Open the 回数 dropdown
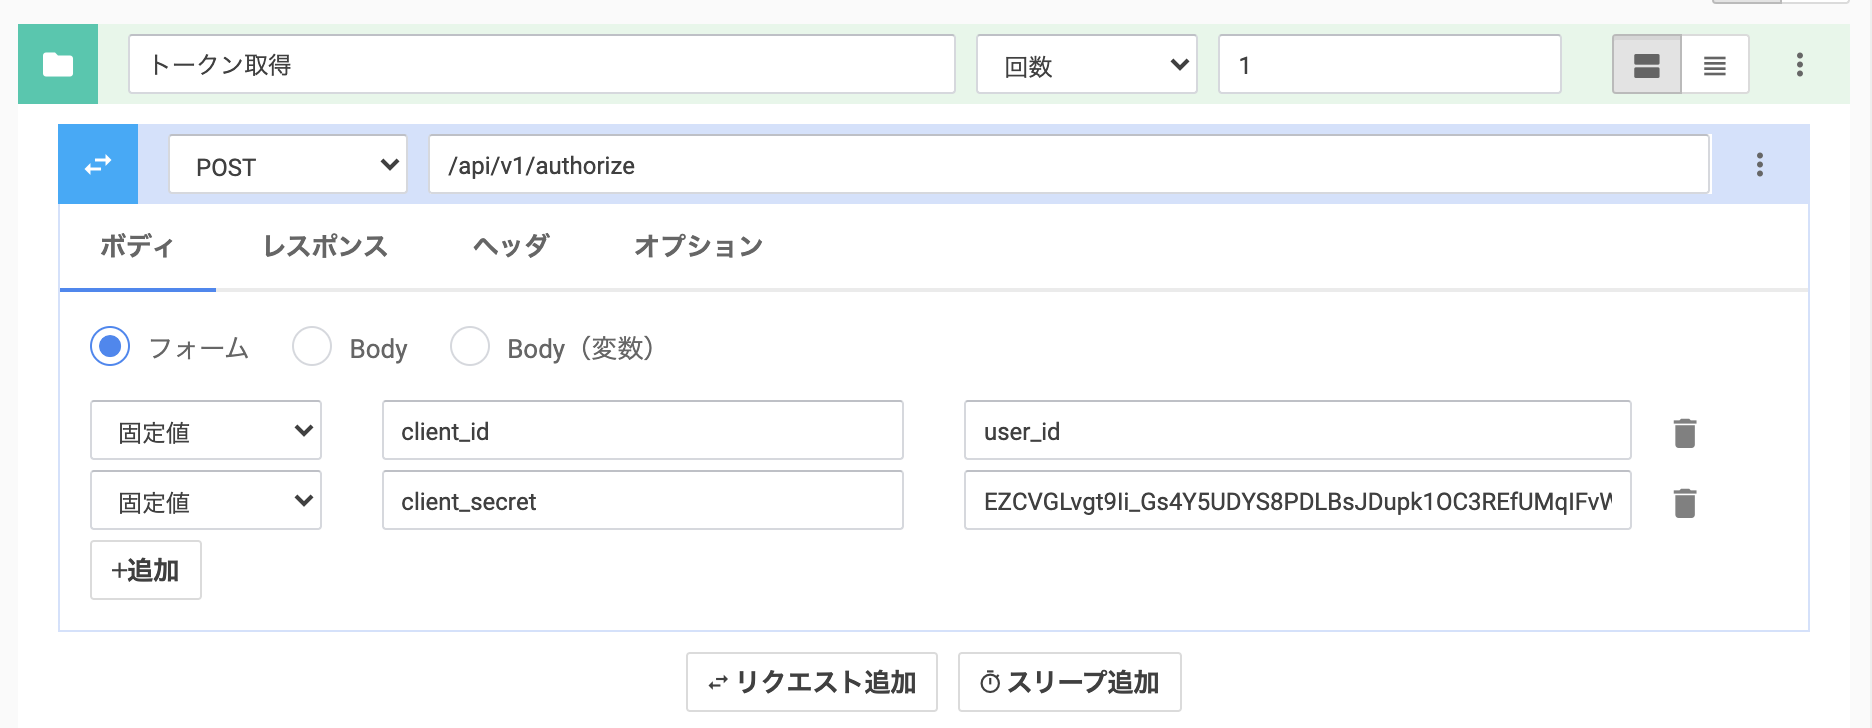This screenshot has width=1872, height=728. tap(1087, 65)
